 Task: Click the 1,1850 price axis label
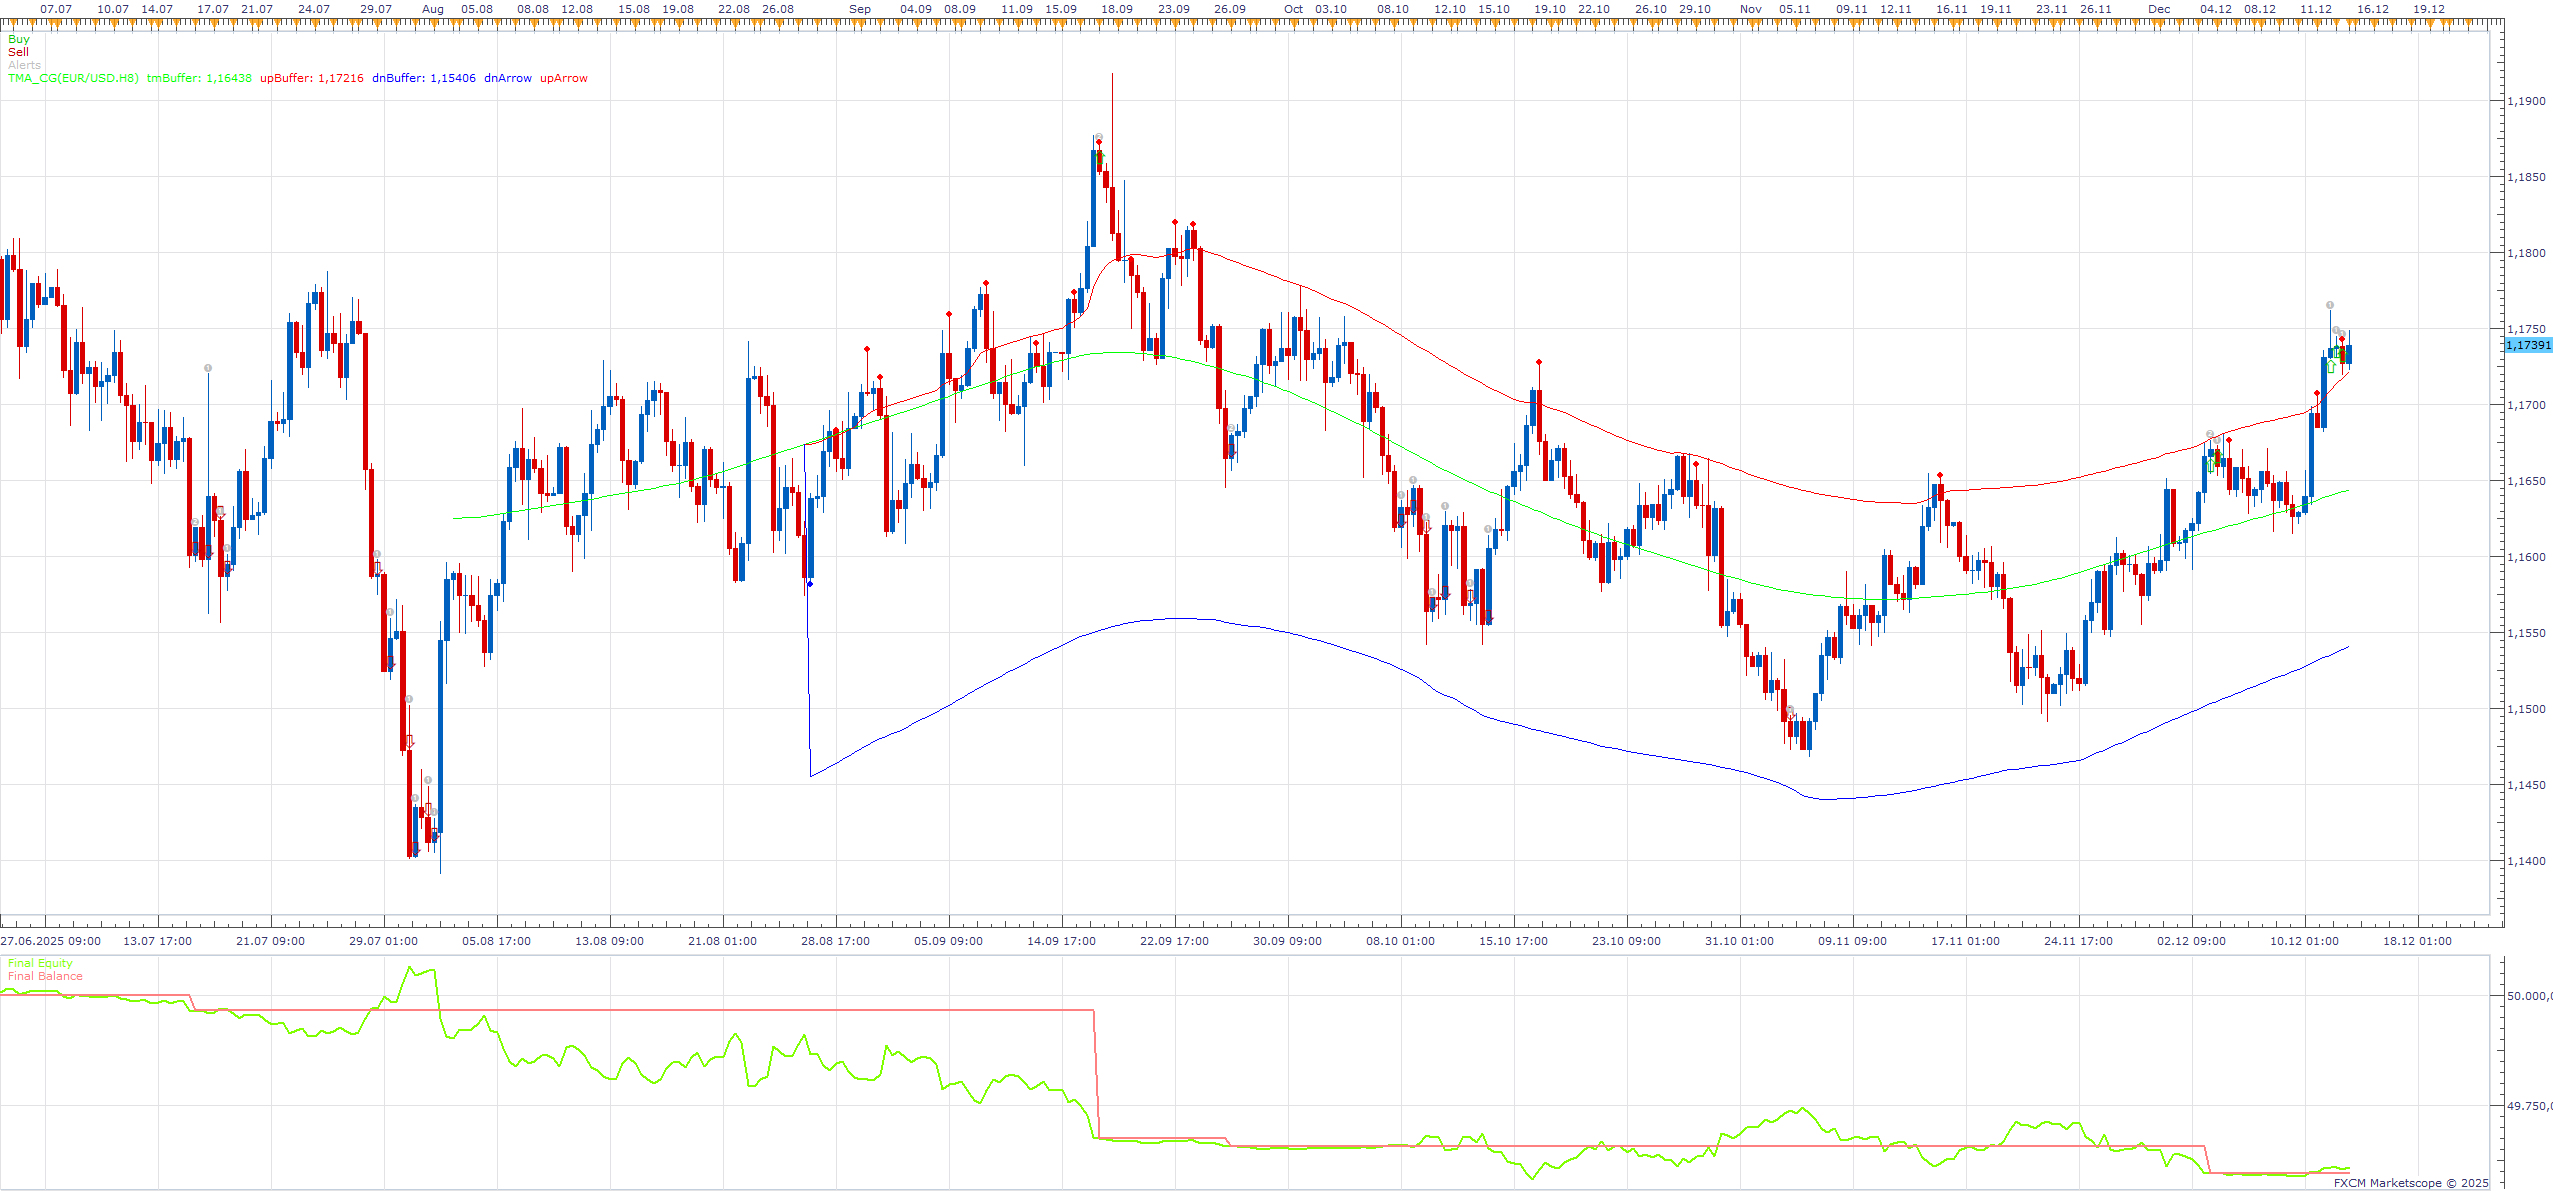click(x=2526, y=177)
